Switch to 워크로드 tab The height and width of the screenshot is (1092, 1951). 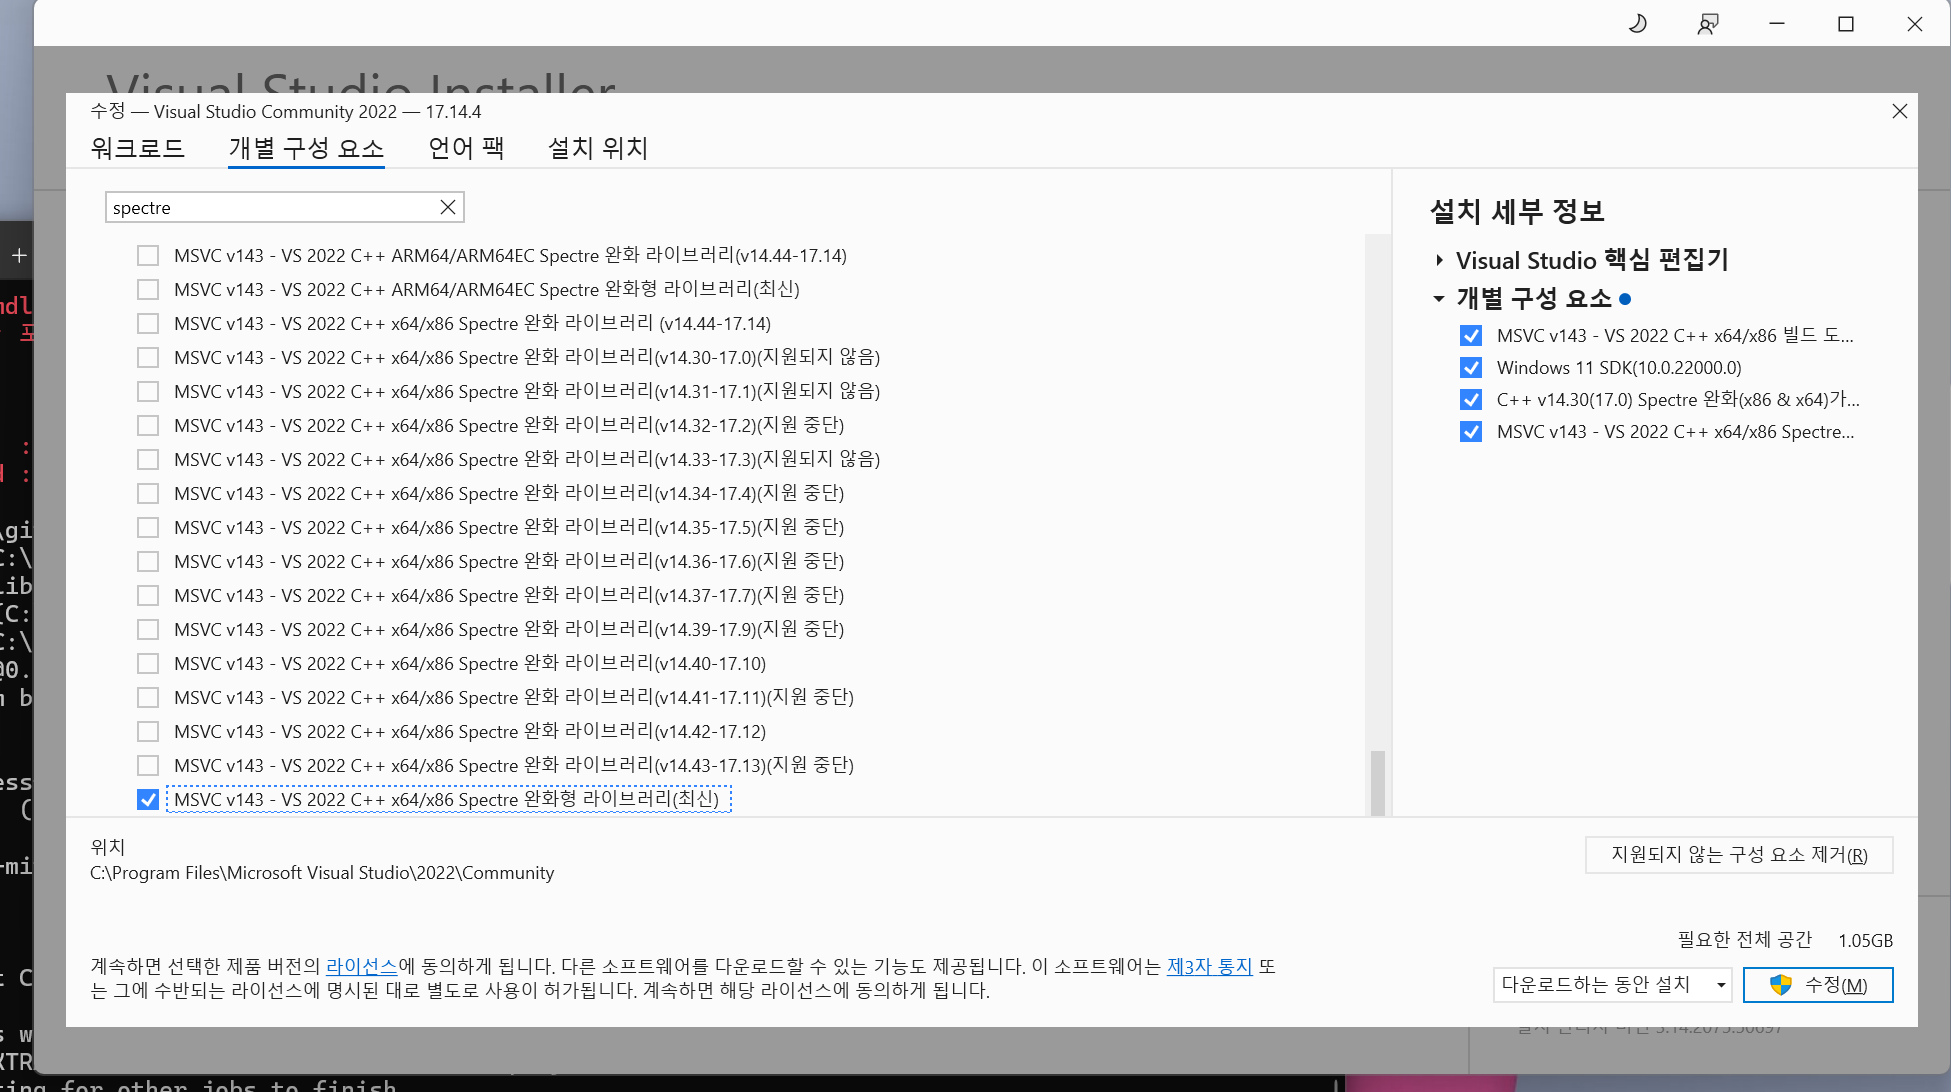pyautogui.click(x=138, y=148)
